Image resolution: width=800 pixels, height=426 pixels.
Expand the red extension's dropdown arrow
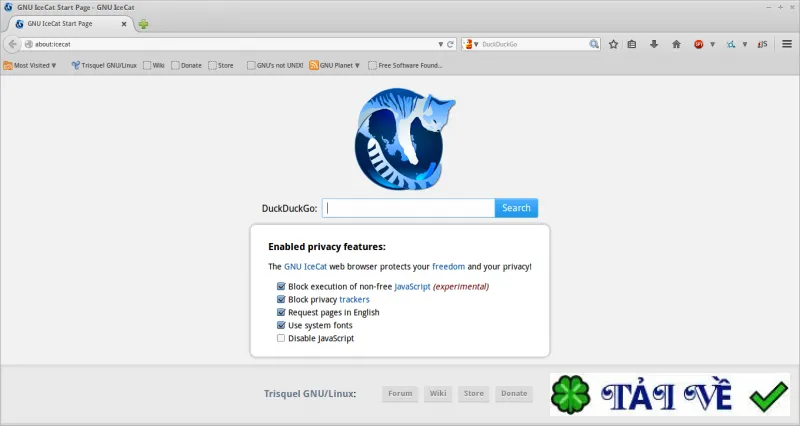point(712,44)
